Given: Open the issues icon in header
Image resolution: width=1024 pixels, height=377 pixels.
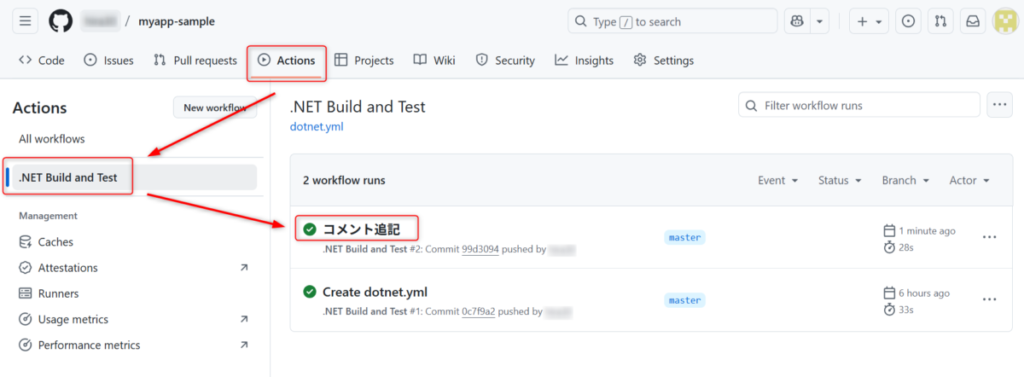Looking at the screenshot, I should (x=908, y=22).
